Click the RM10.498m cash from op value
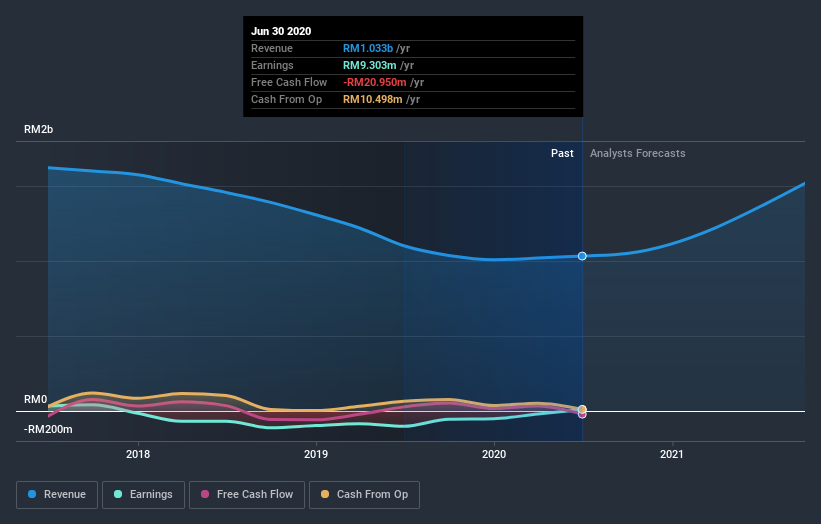This screenshot has width=821, height=524. pos(372,99)
